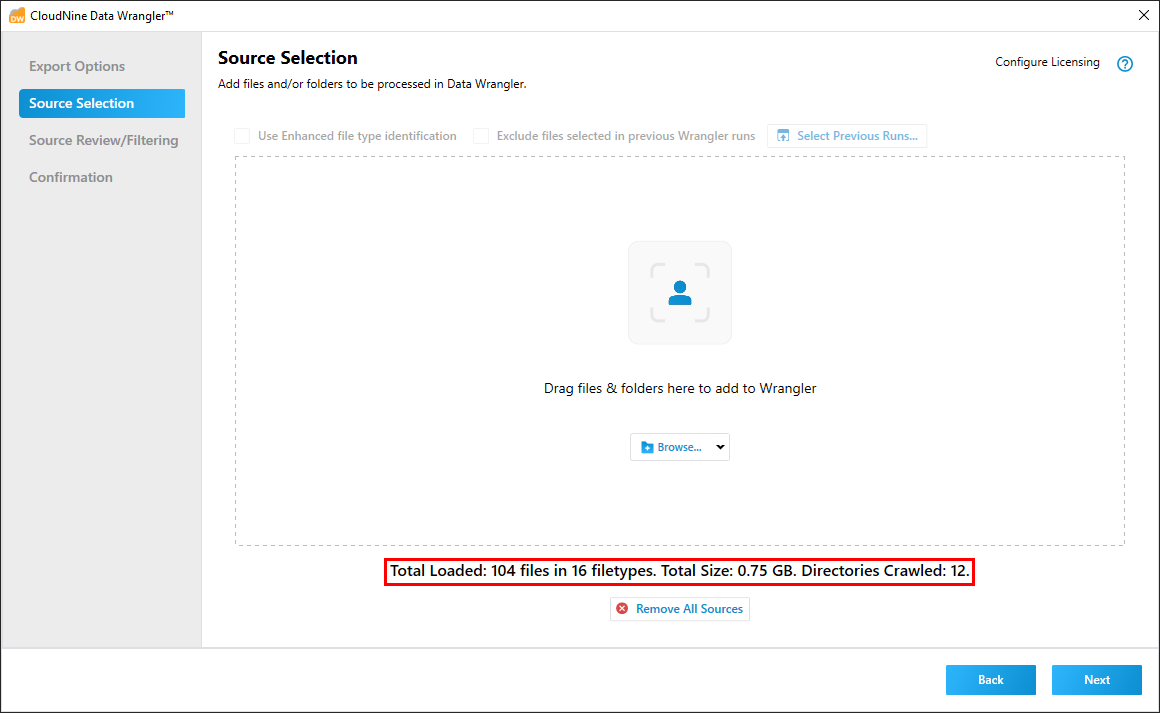Screen dimensions: 1160x713
Task: Click the CloudNine Data Wrangler app logo
Action: pos(16,16)
